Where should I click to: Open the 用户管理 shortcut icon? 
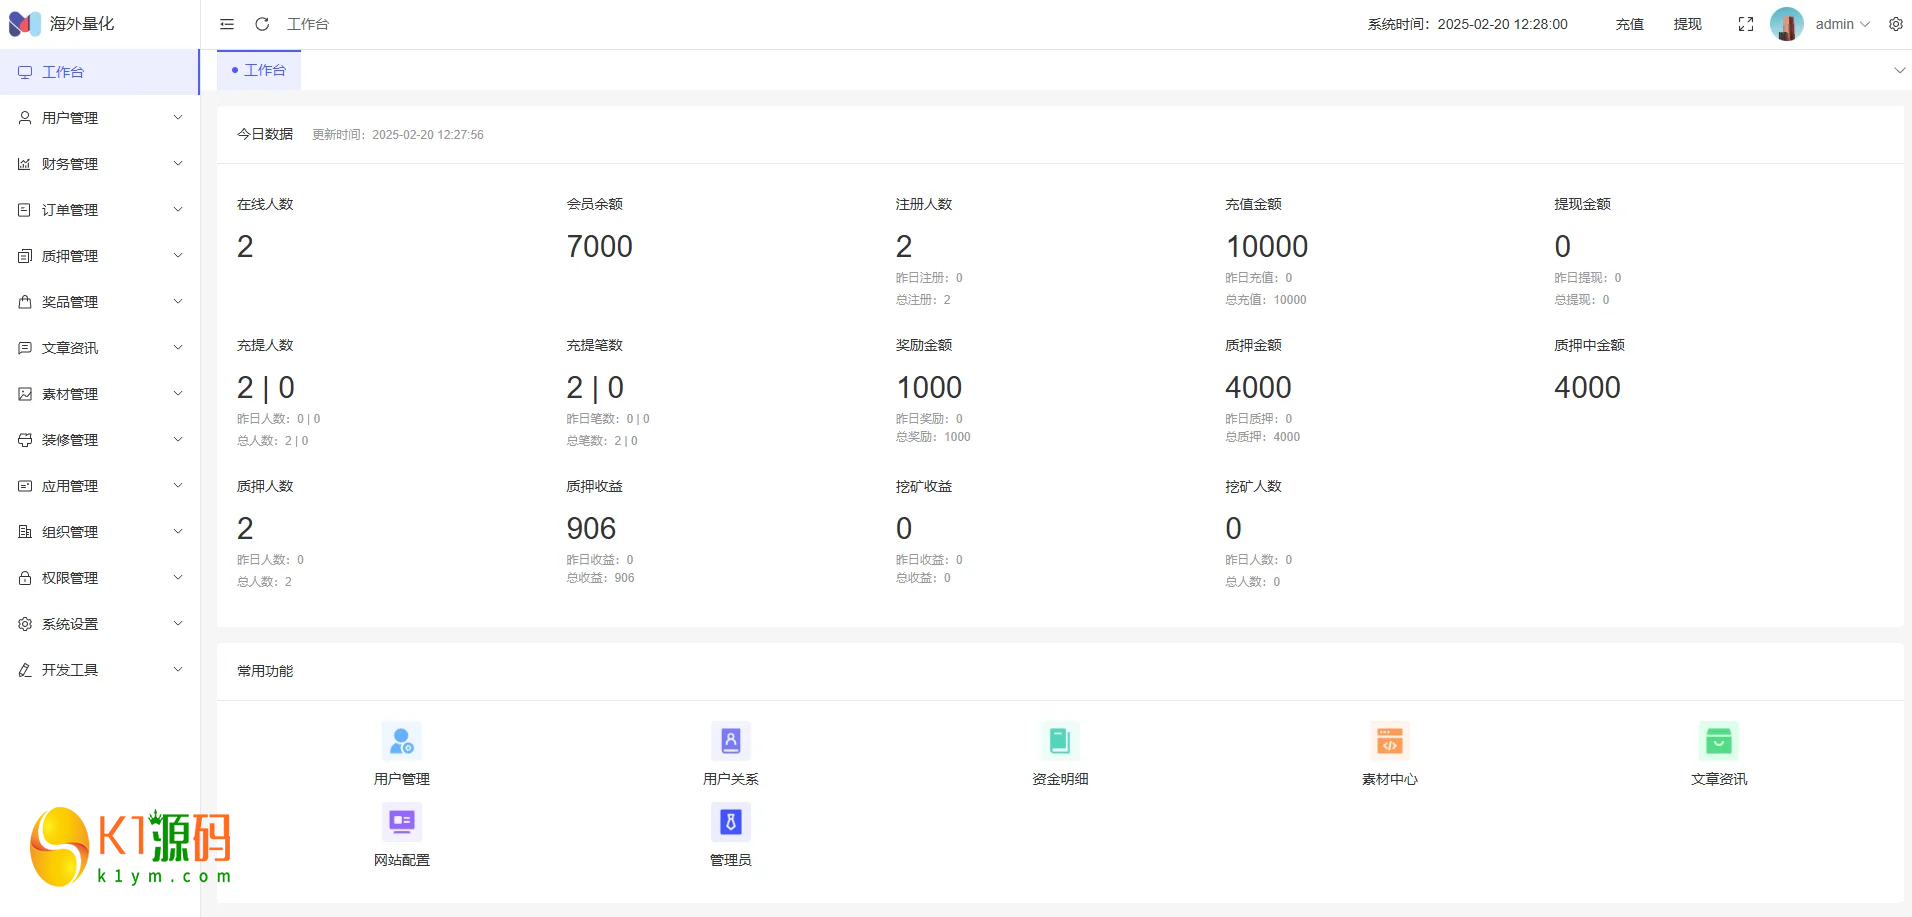[402, 741]
